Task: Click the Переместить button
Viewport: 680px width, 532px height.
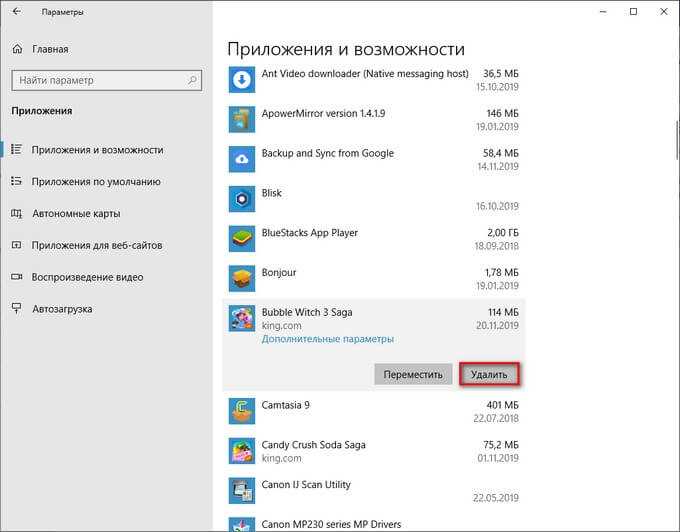Action: 413,374
